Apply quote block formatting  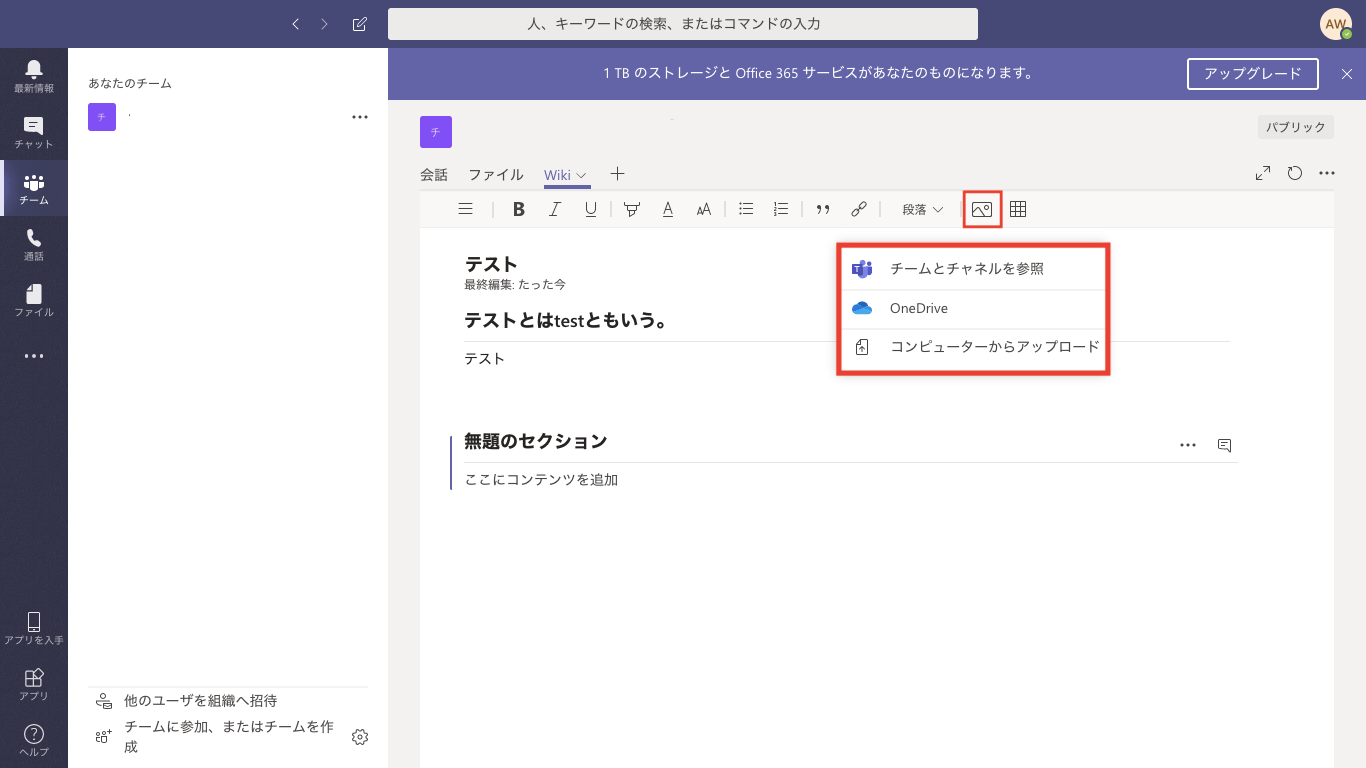coord(823,209)
